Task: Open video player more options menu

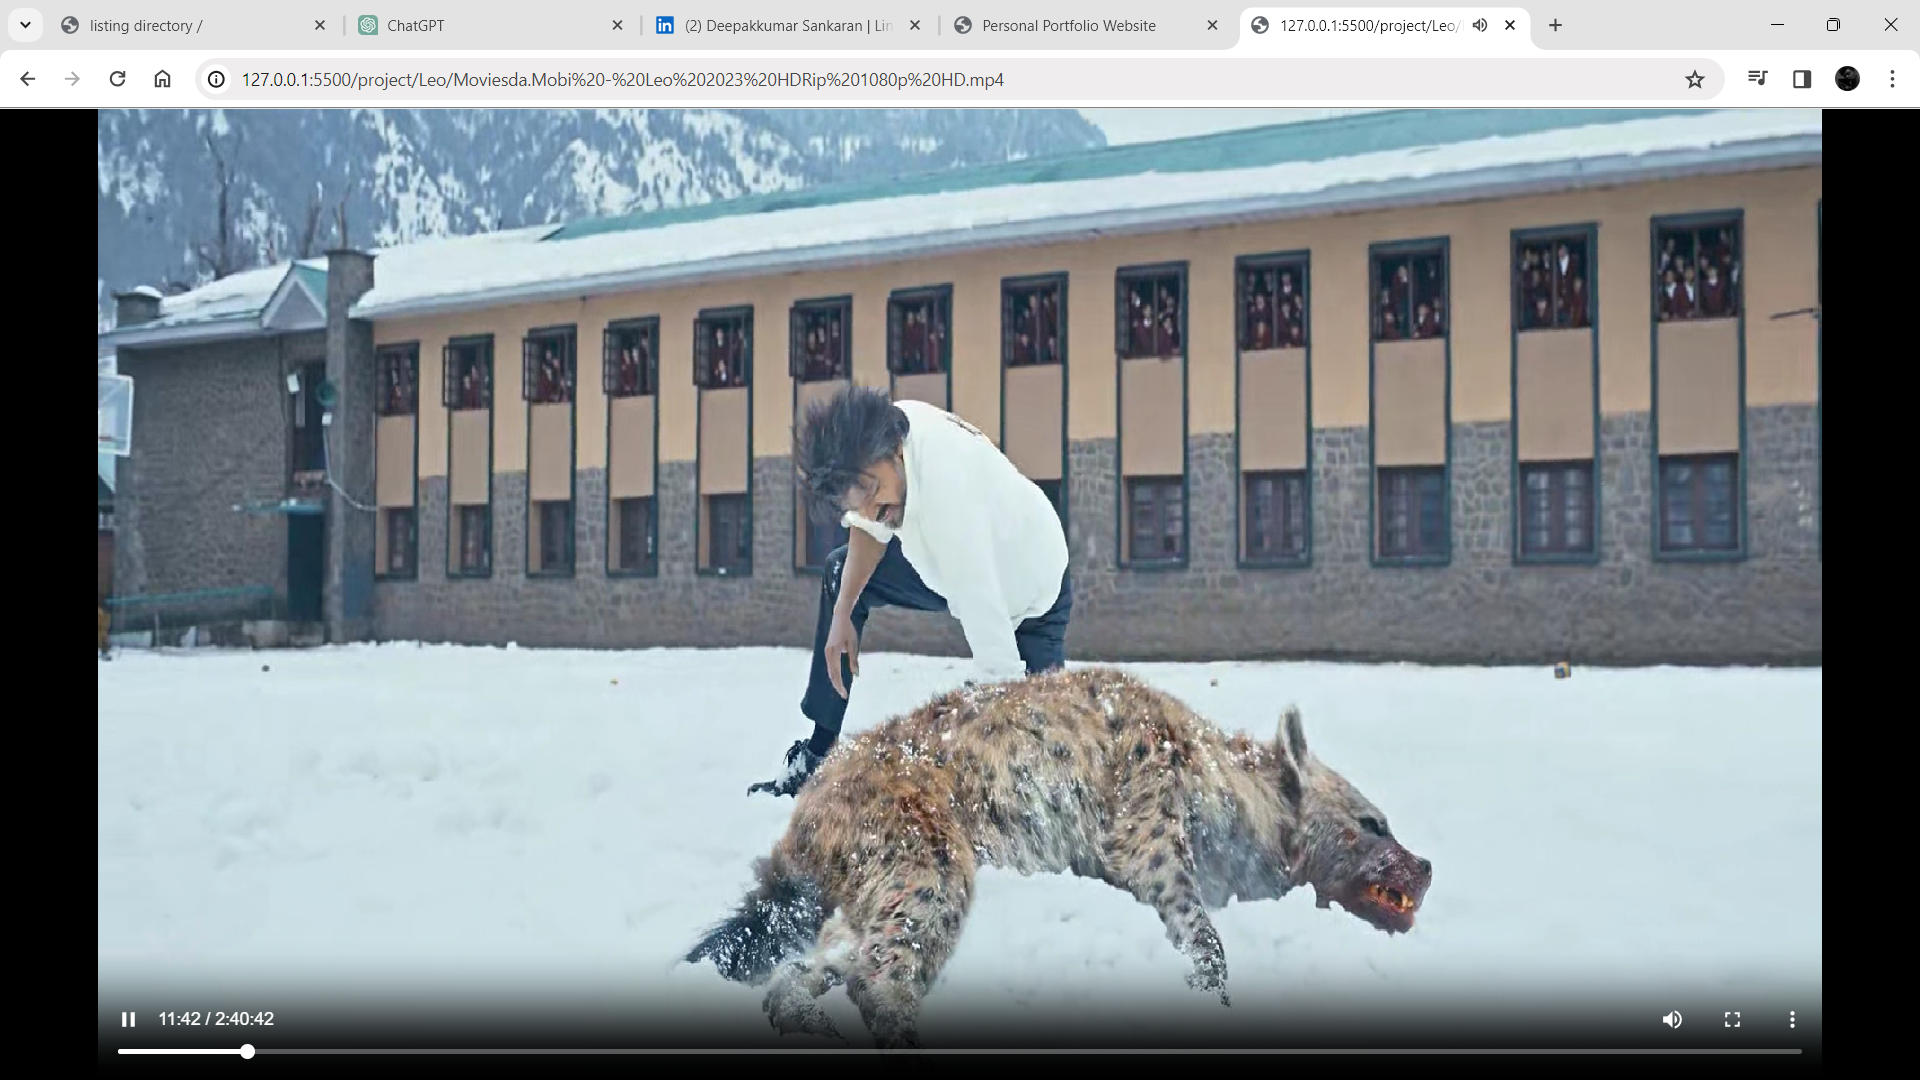Action: point(1792,1019)
